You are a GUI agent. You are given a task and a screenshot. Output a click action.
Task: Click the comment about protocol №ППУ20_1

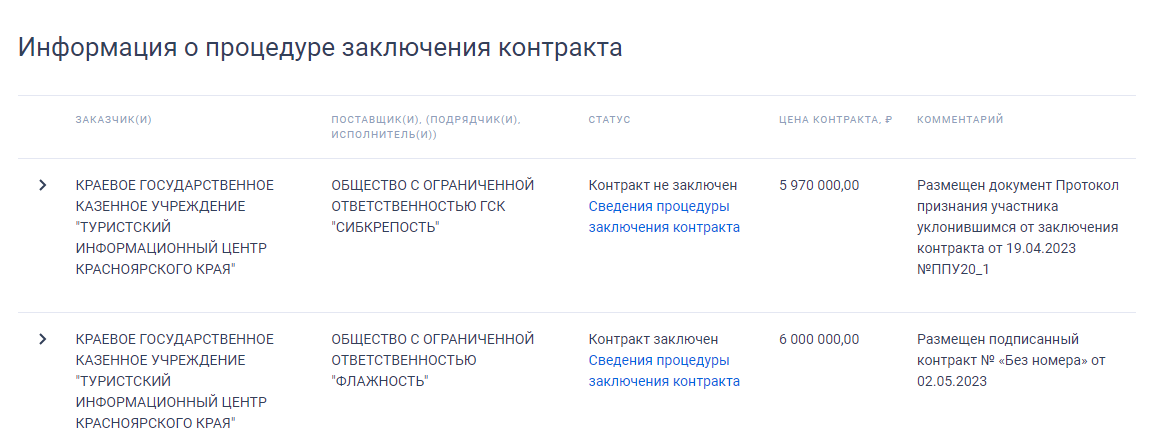point(1016,227)
